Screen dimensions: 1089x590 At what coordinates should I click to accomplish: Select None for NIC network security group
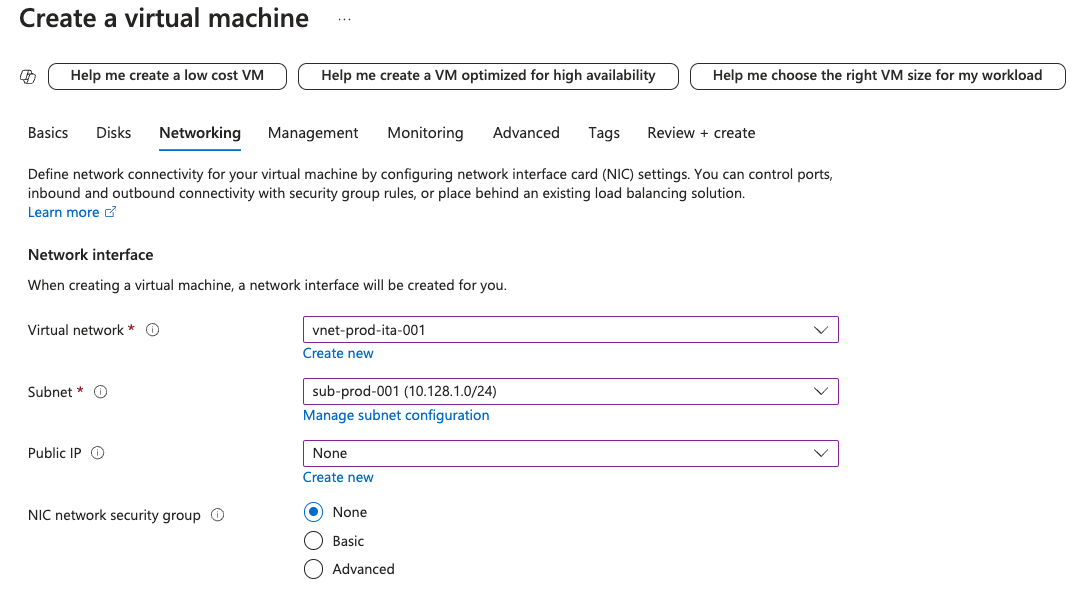click(x=314, y=512)
